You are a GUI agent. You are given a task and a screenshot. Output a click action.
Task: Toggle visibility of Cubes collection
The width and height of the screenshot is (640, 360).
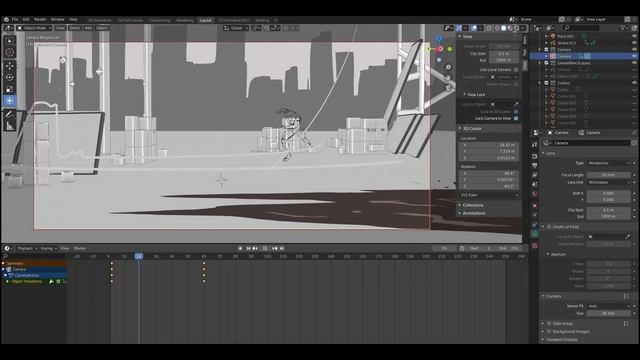[x=634, y=83]
